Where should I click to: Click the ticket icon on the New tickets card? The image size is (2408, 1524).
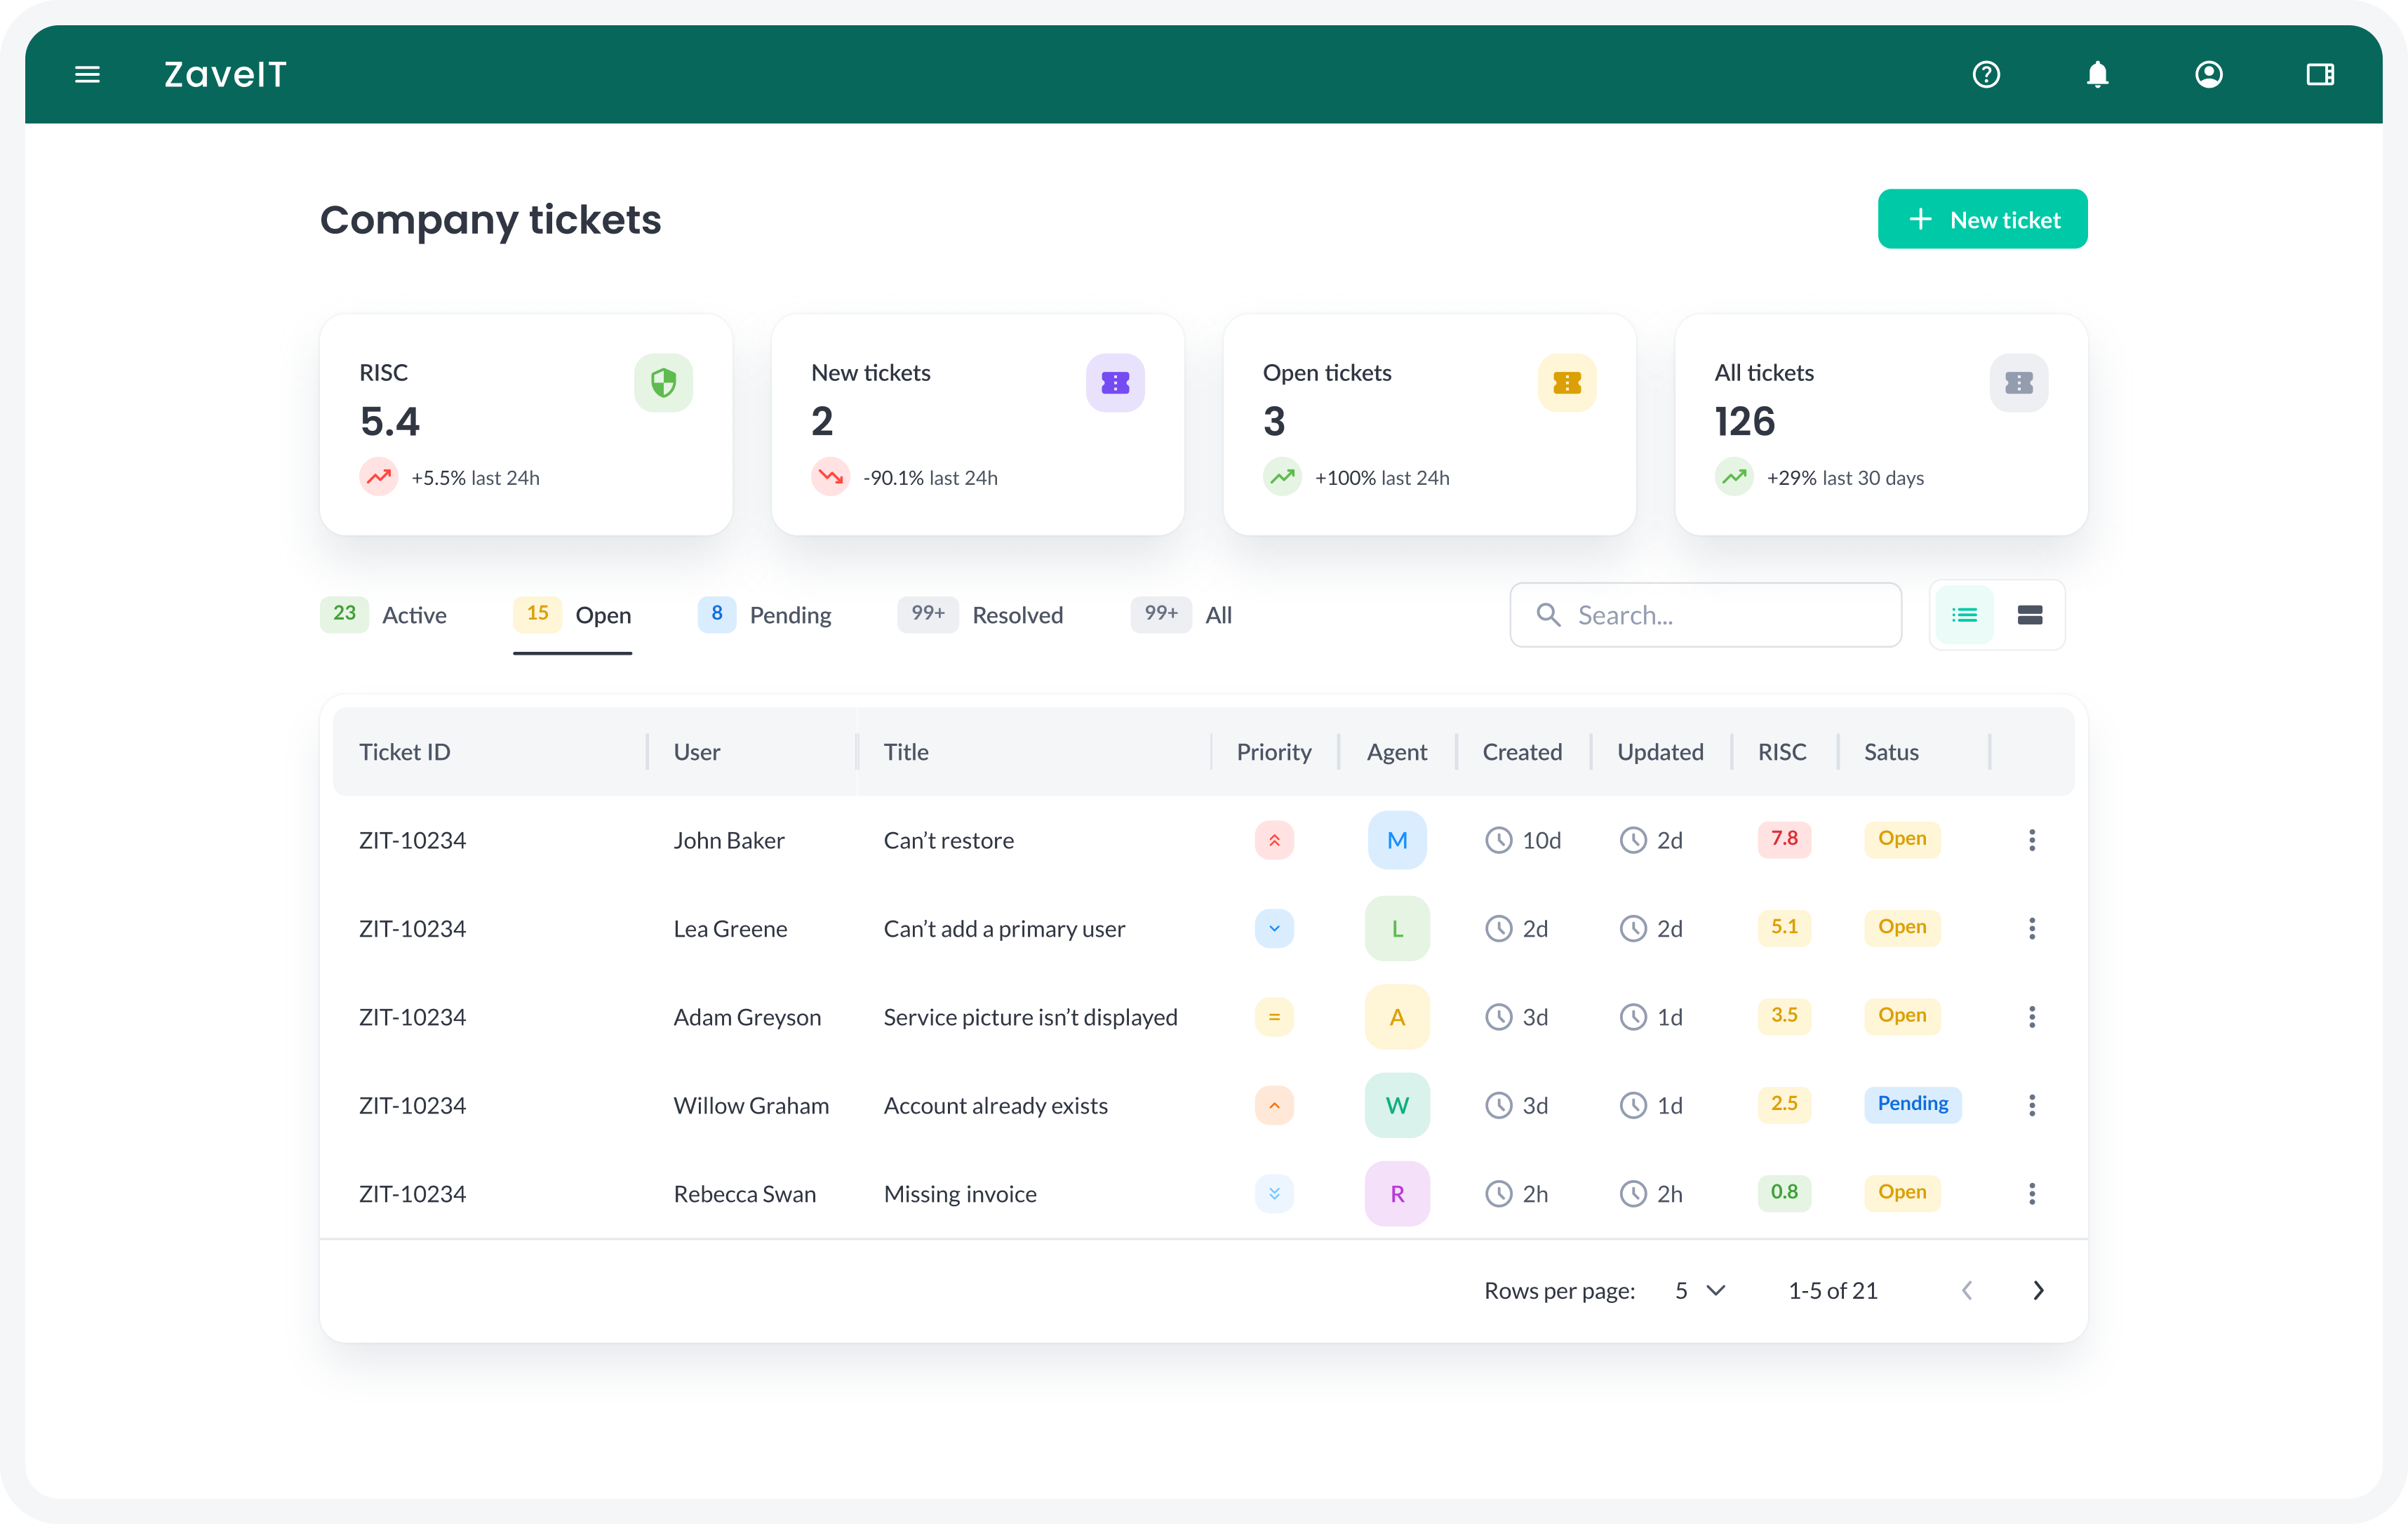(1115, 383)
